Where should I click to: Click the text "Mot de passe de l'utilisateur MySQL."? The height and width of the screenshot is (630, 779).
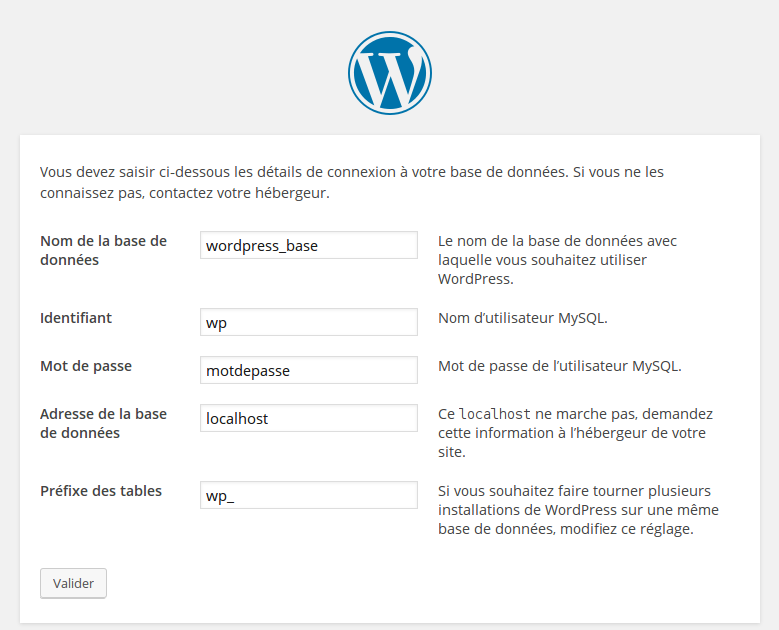click(x=560, y=366)
